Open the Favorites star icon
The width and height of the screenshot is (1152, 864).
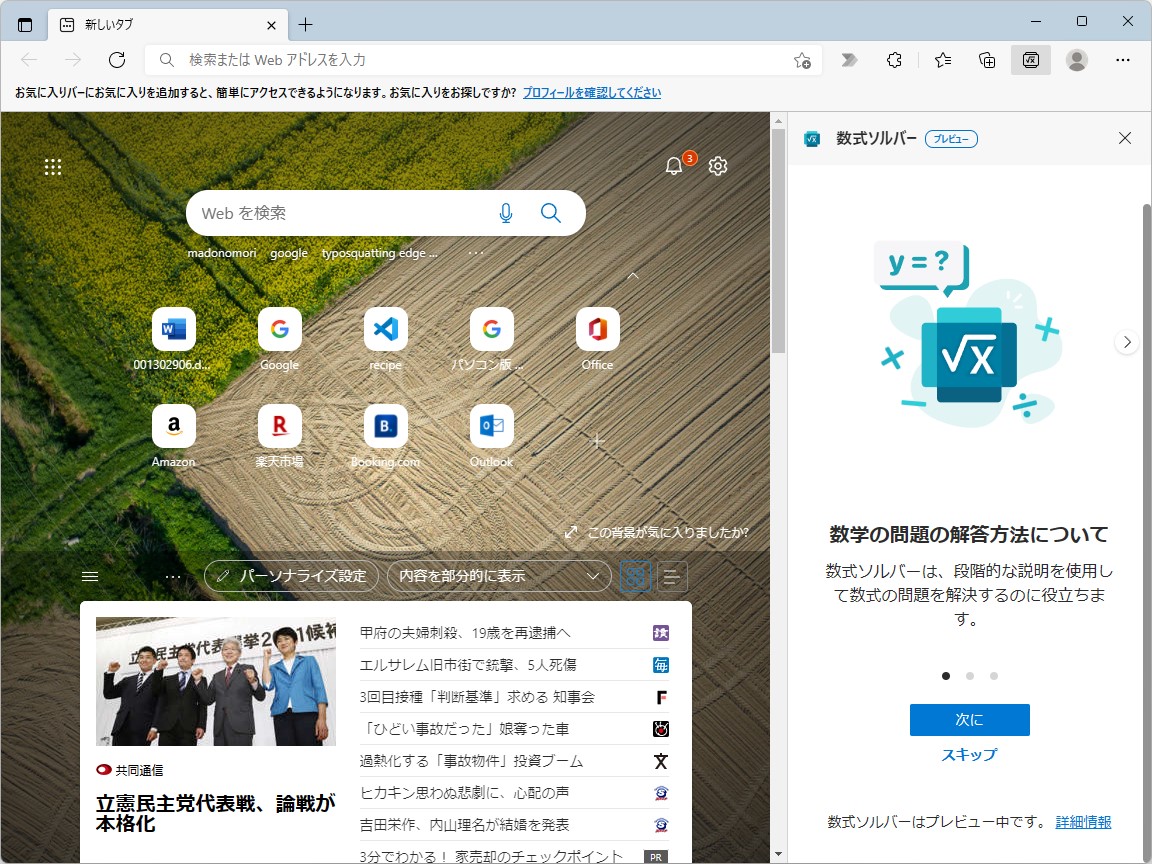941,60
